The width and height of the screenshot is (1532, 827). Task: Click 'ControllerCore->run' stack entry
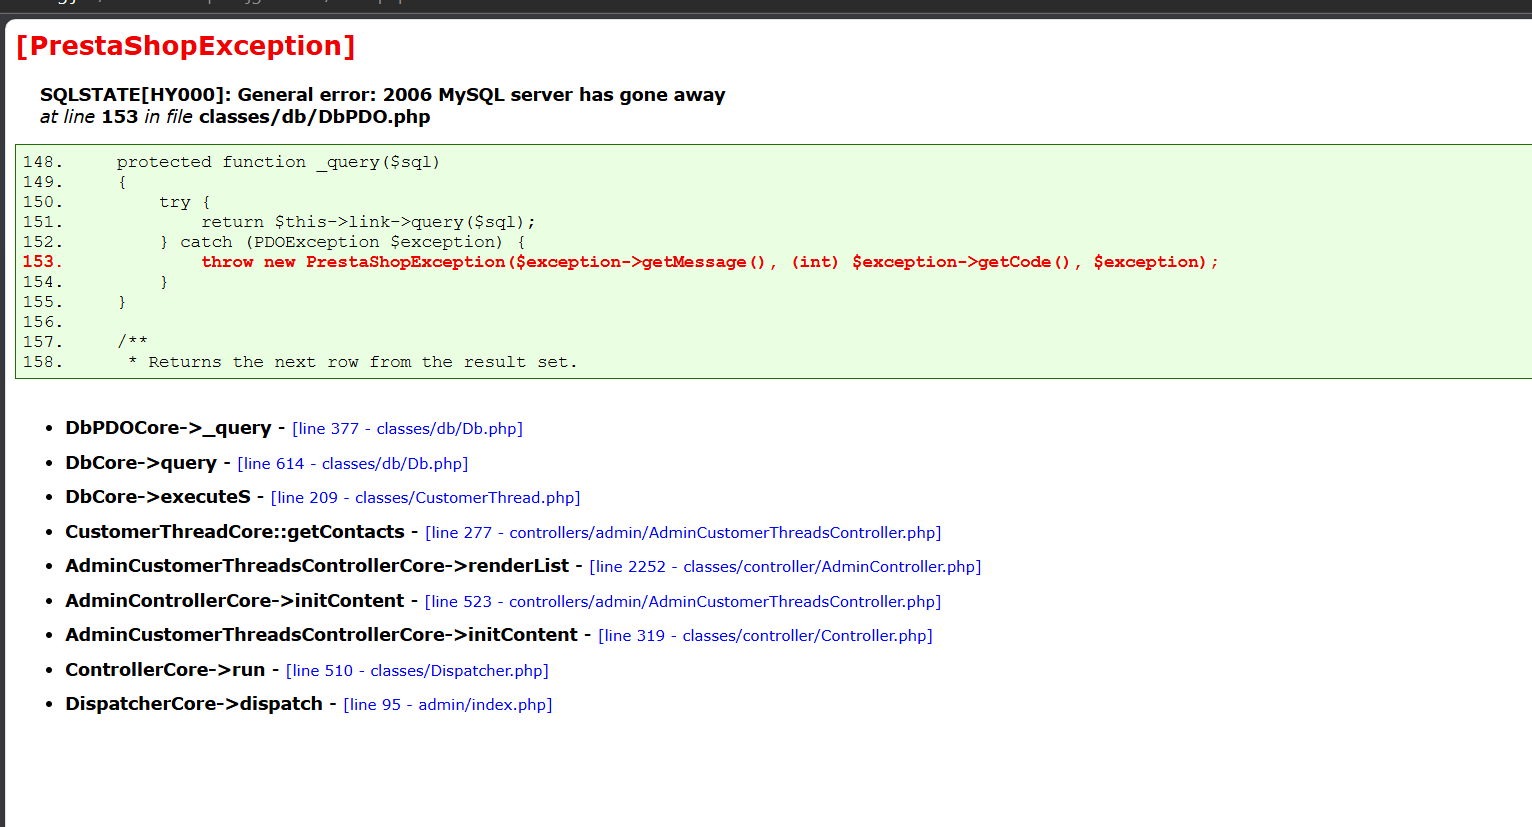click(x=165, y=670)
